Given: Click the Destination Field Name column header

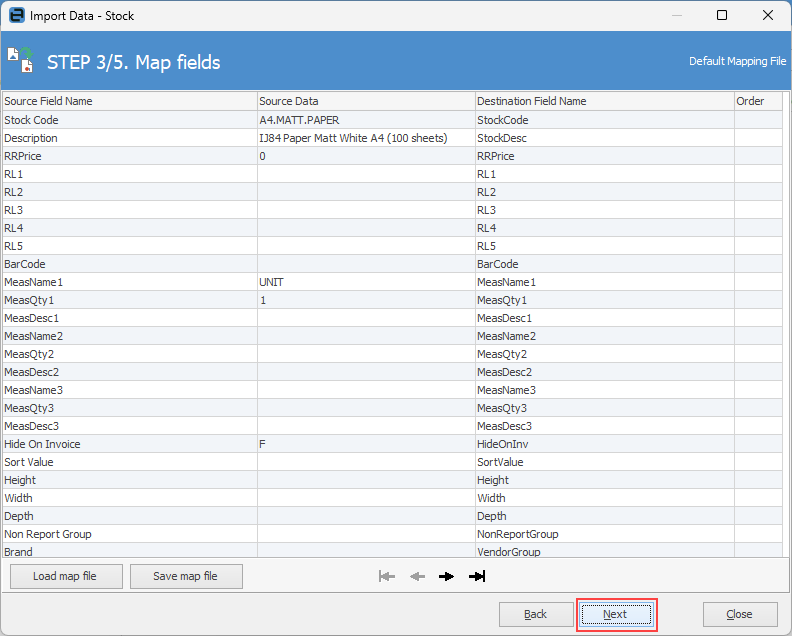Looking at the screenshot, I should point(603,101).
